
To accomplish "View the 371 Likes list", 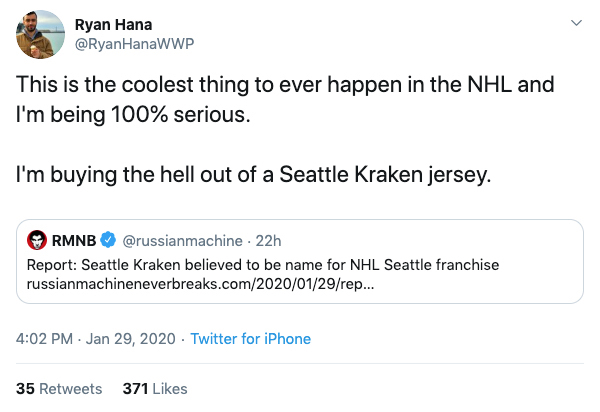I will point(154,388).
